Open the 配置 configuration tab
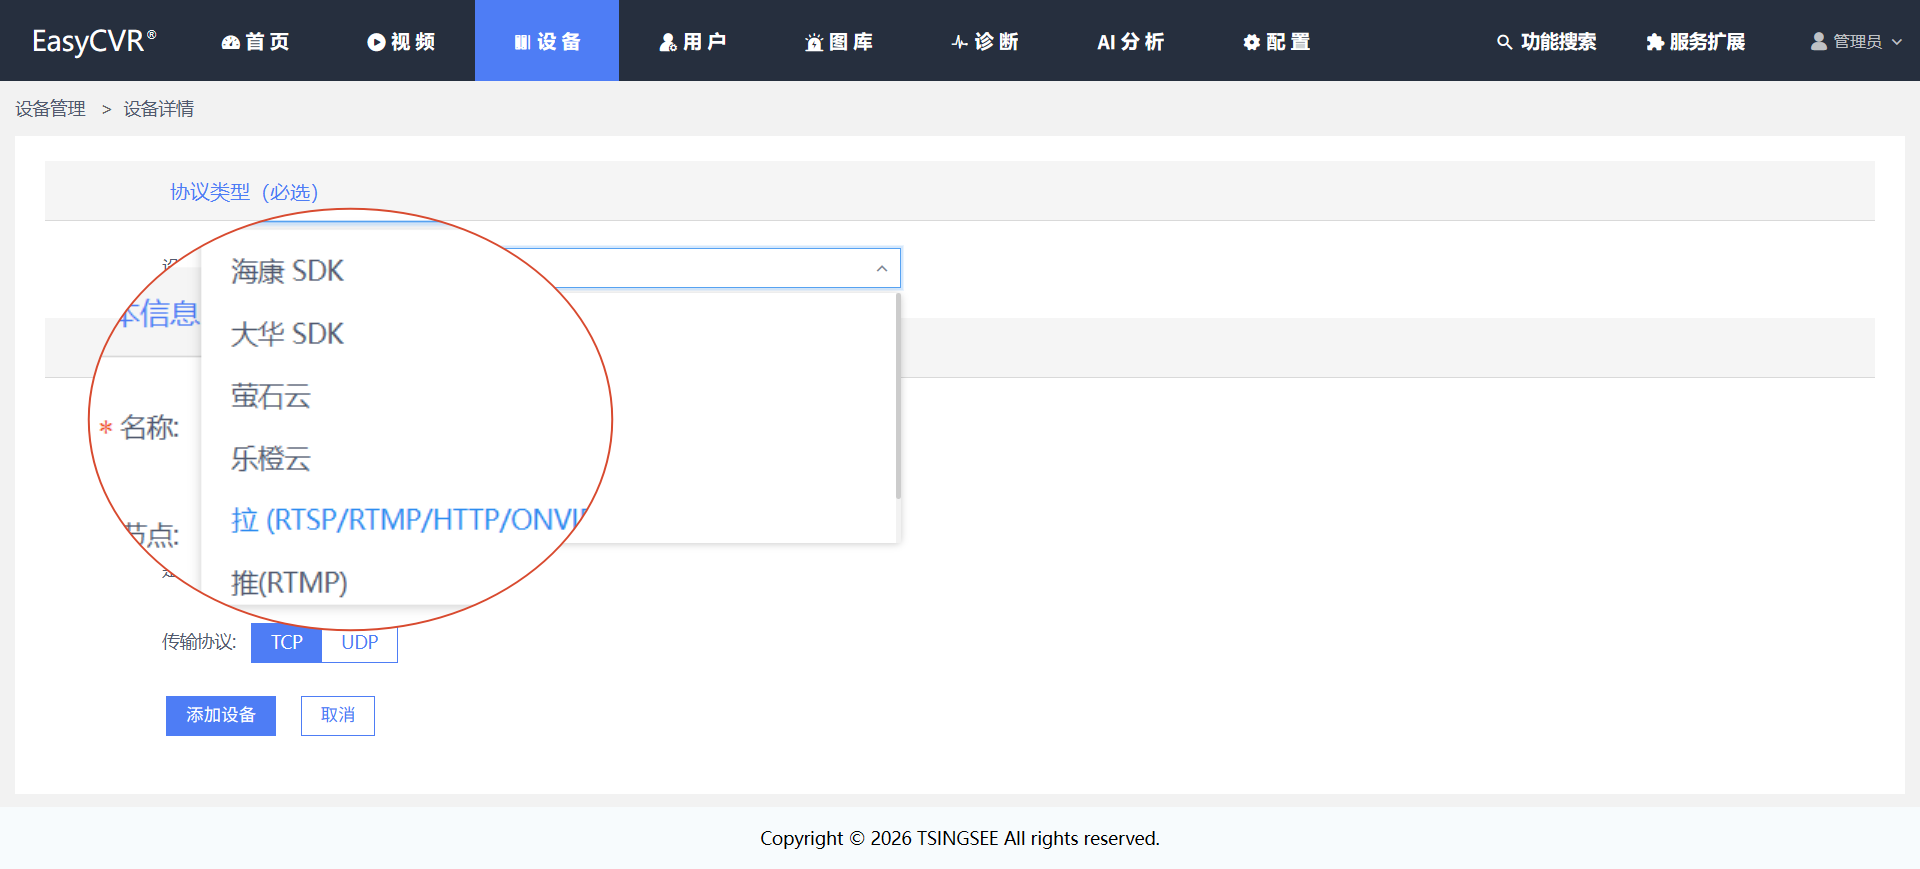Image resolution: width=1920 pixels, height=869 pixels. pyautogui.click(x=1277, y=41)
